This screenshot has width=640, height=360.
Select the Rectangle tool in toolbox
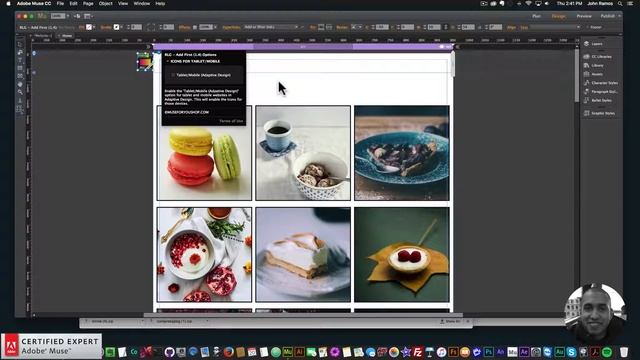[x=20, y=68]
